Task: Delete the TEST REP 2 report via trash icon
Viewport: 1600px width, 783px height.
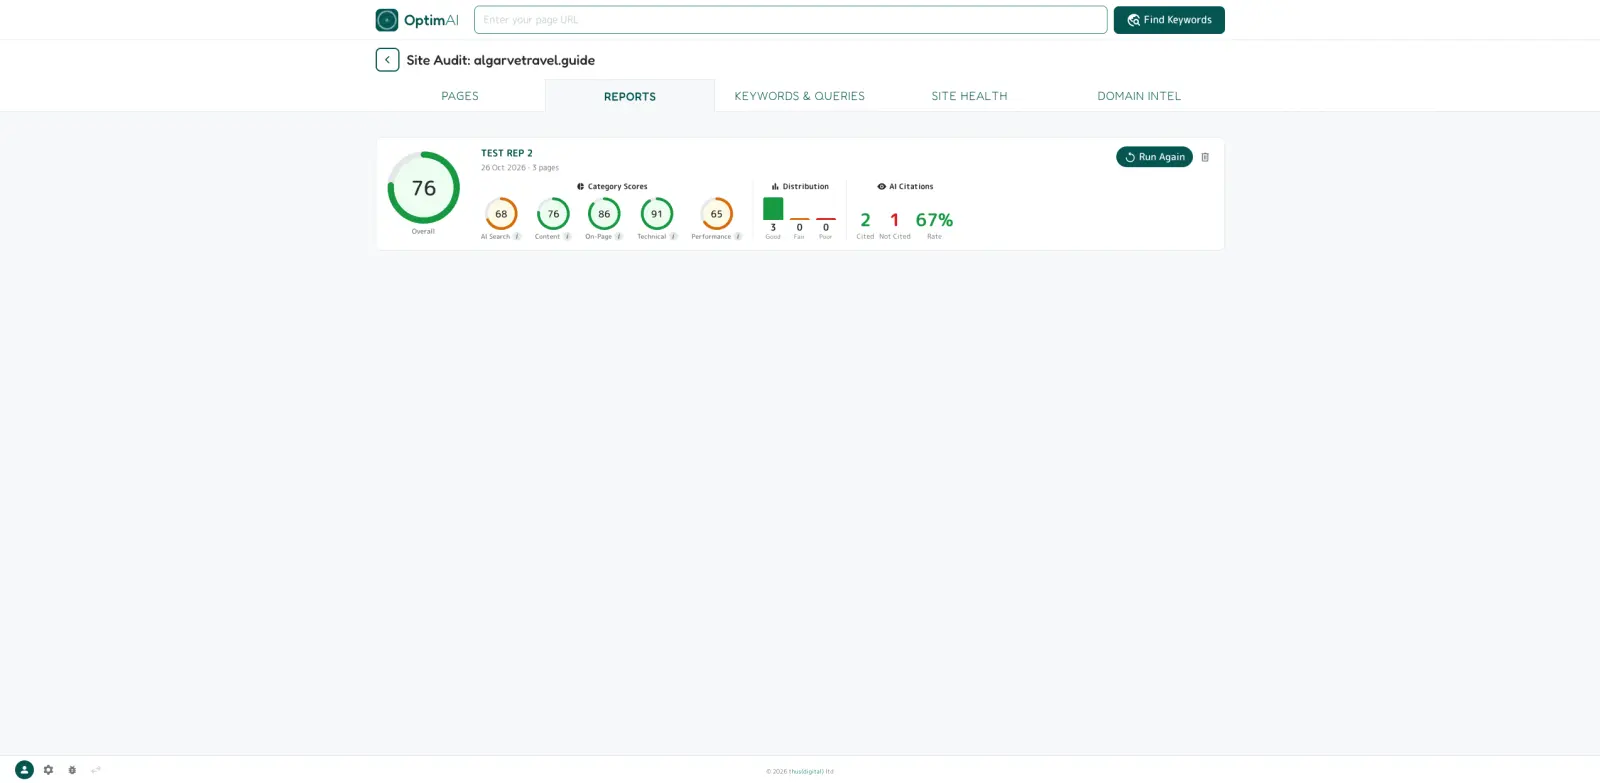Action: point(1205,157)
